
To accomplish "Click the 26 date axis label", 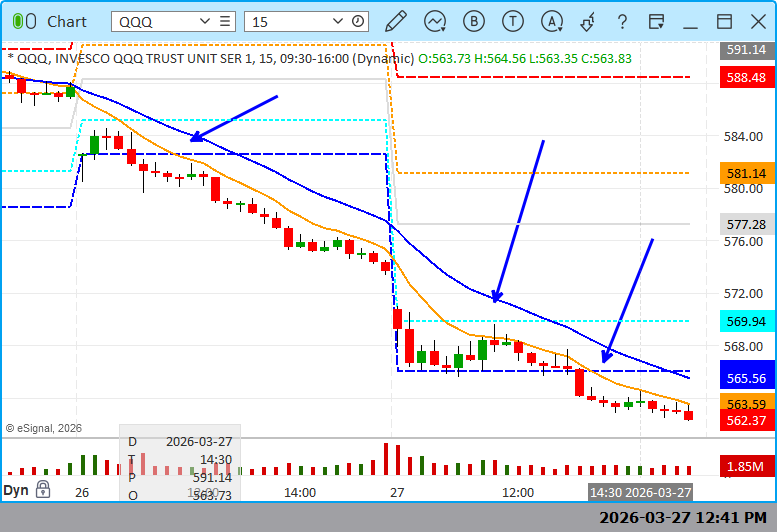I will (x=82, y=493).
